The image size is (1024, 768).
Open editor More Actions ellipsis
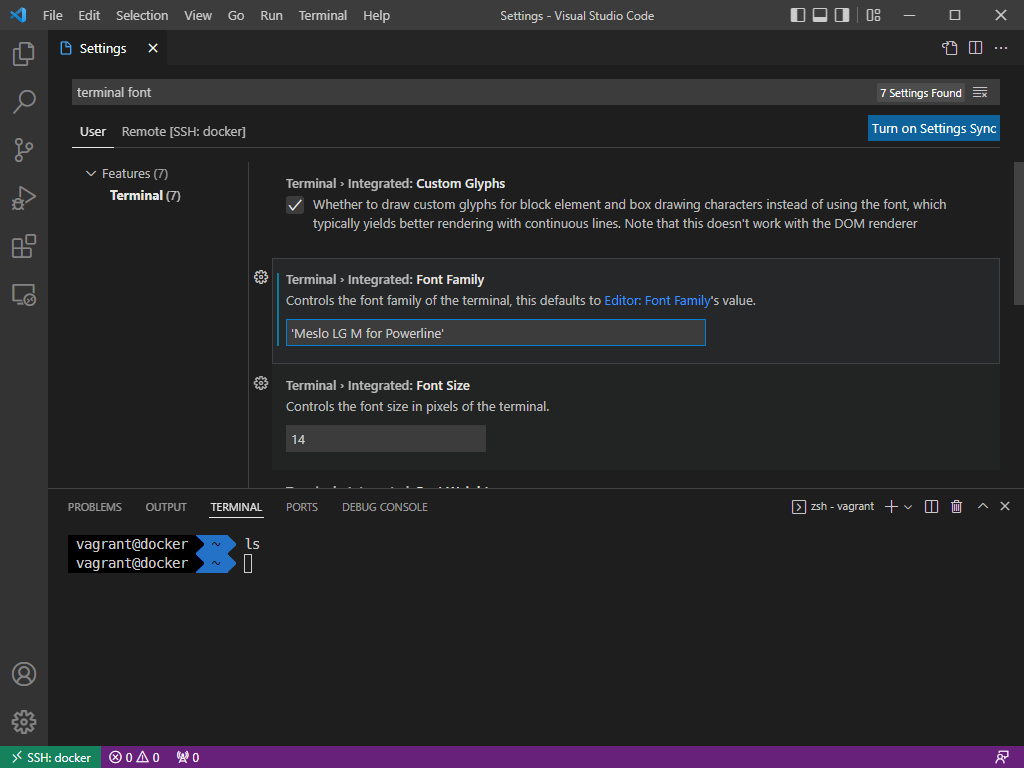(x=1001, y=48)
